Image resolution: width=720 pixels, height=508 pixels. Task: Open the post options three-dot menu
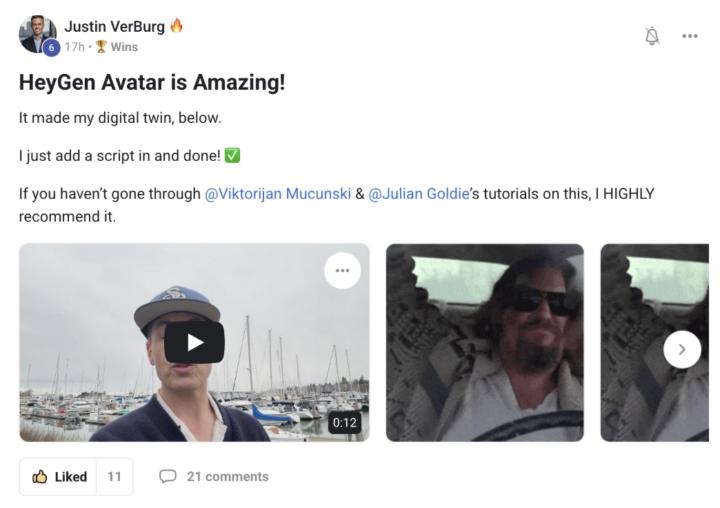point(690,36)
